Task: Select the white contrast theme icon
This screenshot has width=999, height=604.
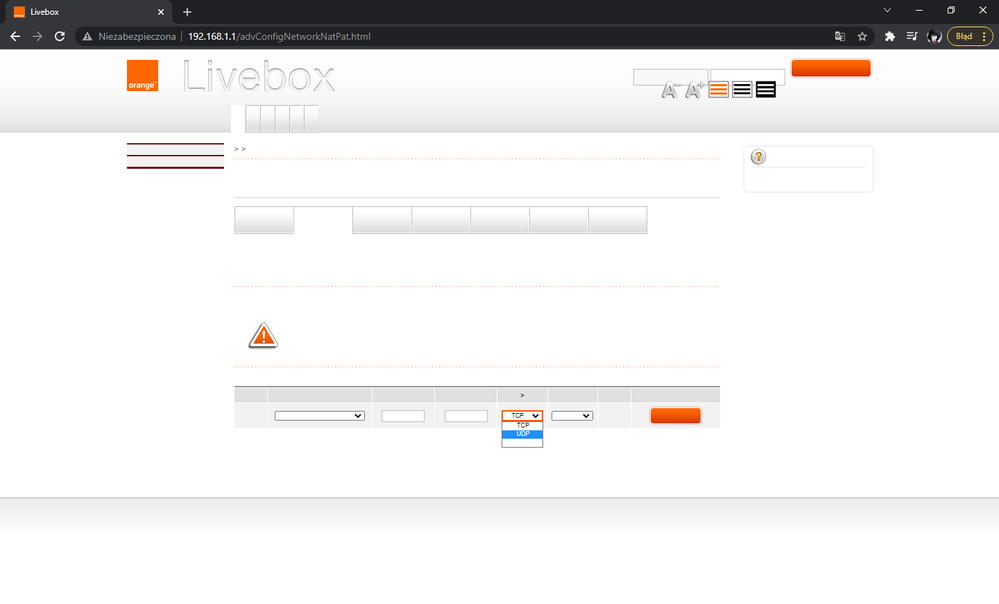Action: pyautogui.click(x=742, y=89)
